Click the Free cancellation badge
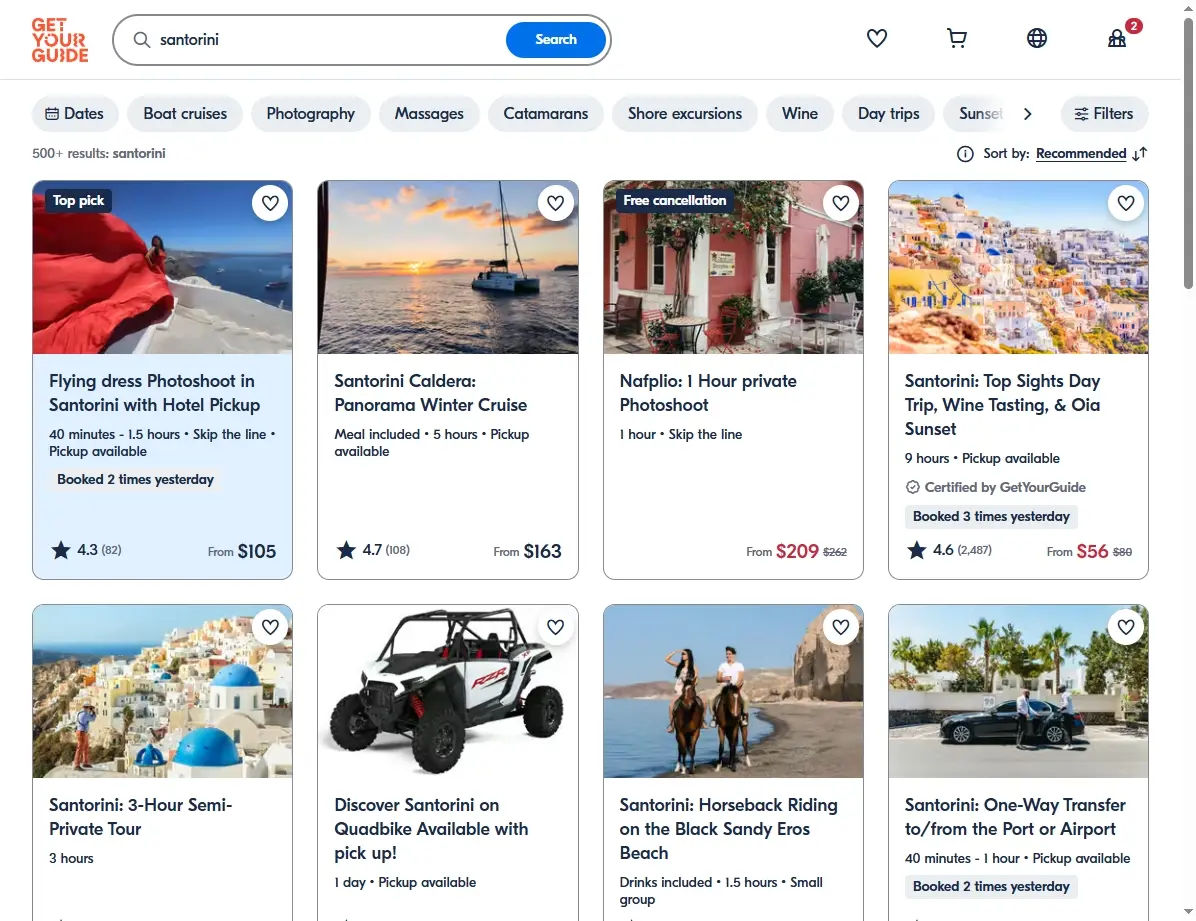This screenshot has height=921, width=1196. click(x=674, y=201)
